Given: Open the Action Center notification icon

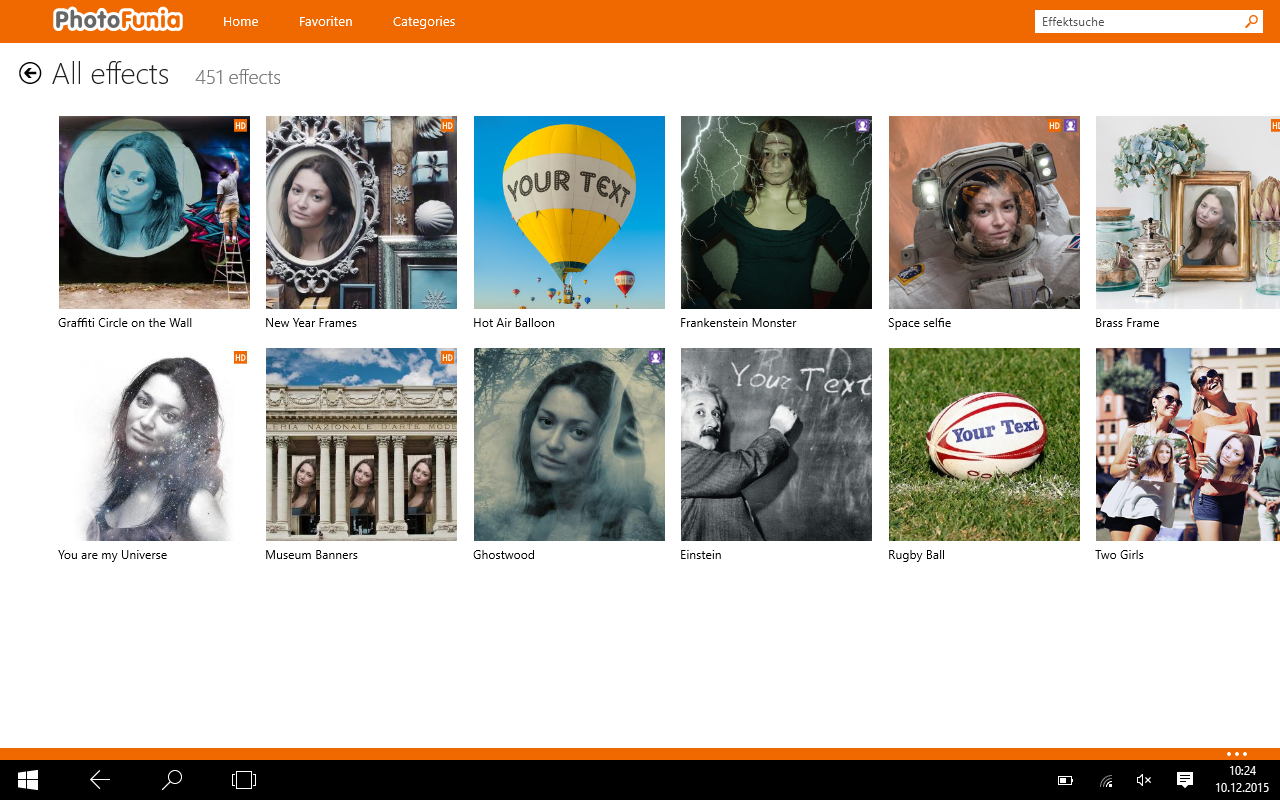Looking at the screenshot, I should pos(1185,779).
